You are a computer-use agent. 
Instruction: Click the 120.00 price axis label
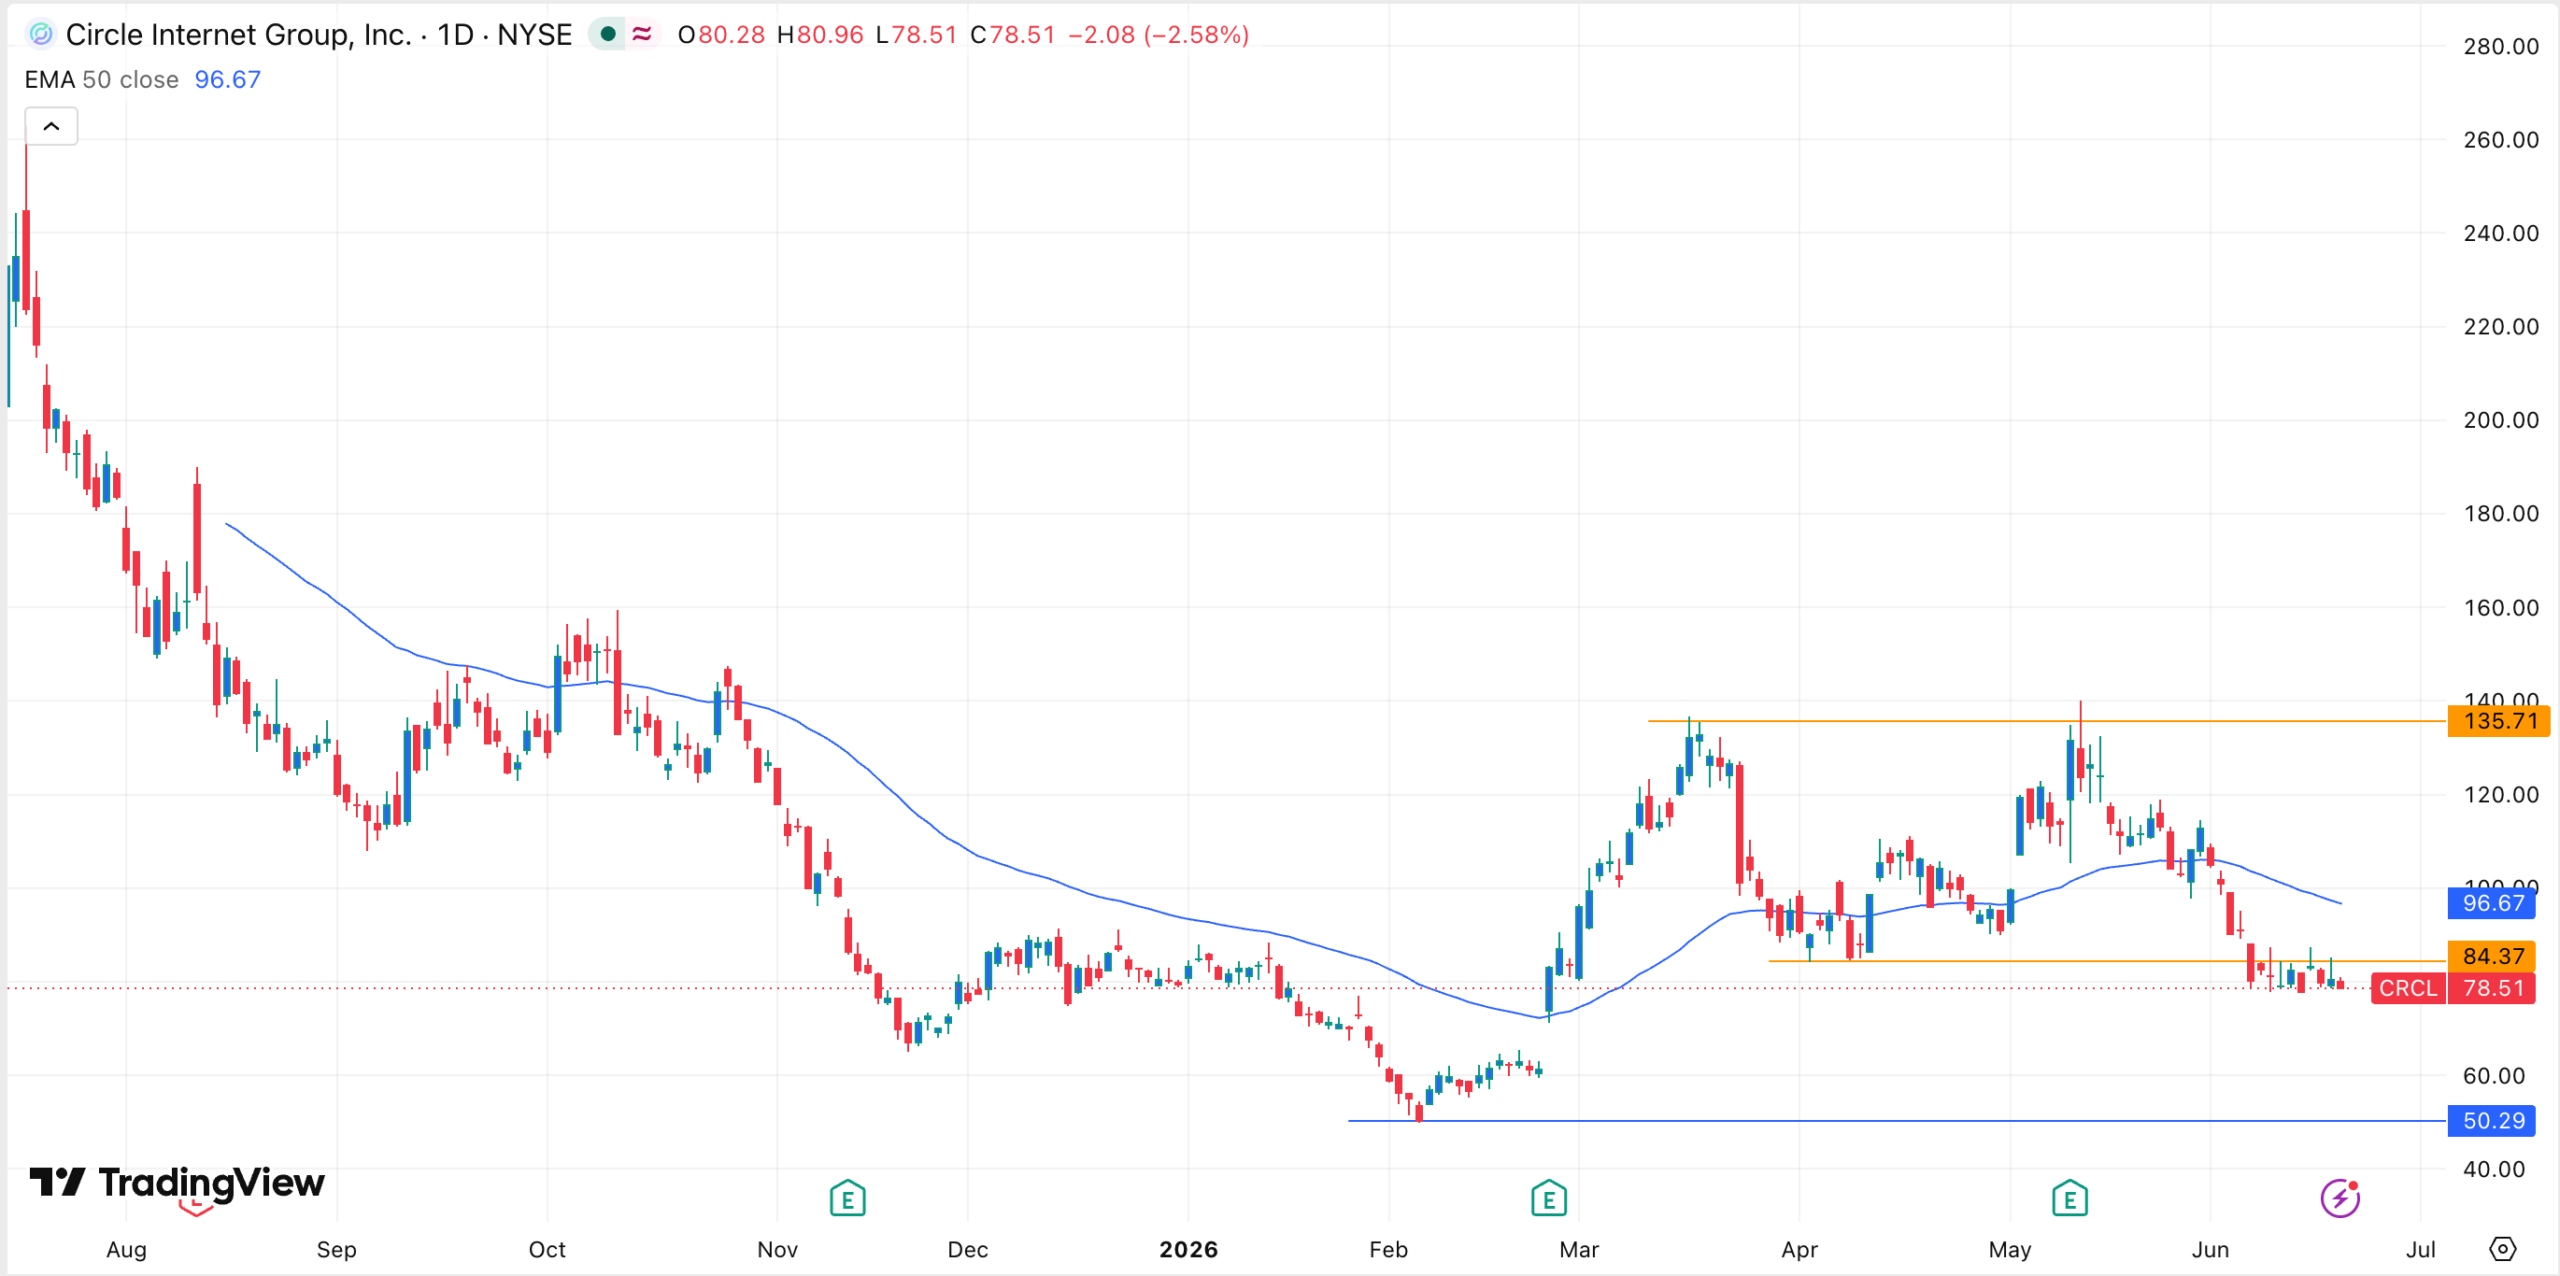[x=2500, y=794]
